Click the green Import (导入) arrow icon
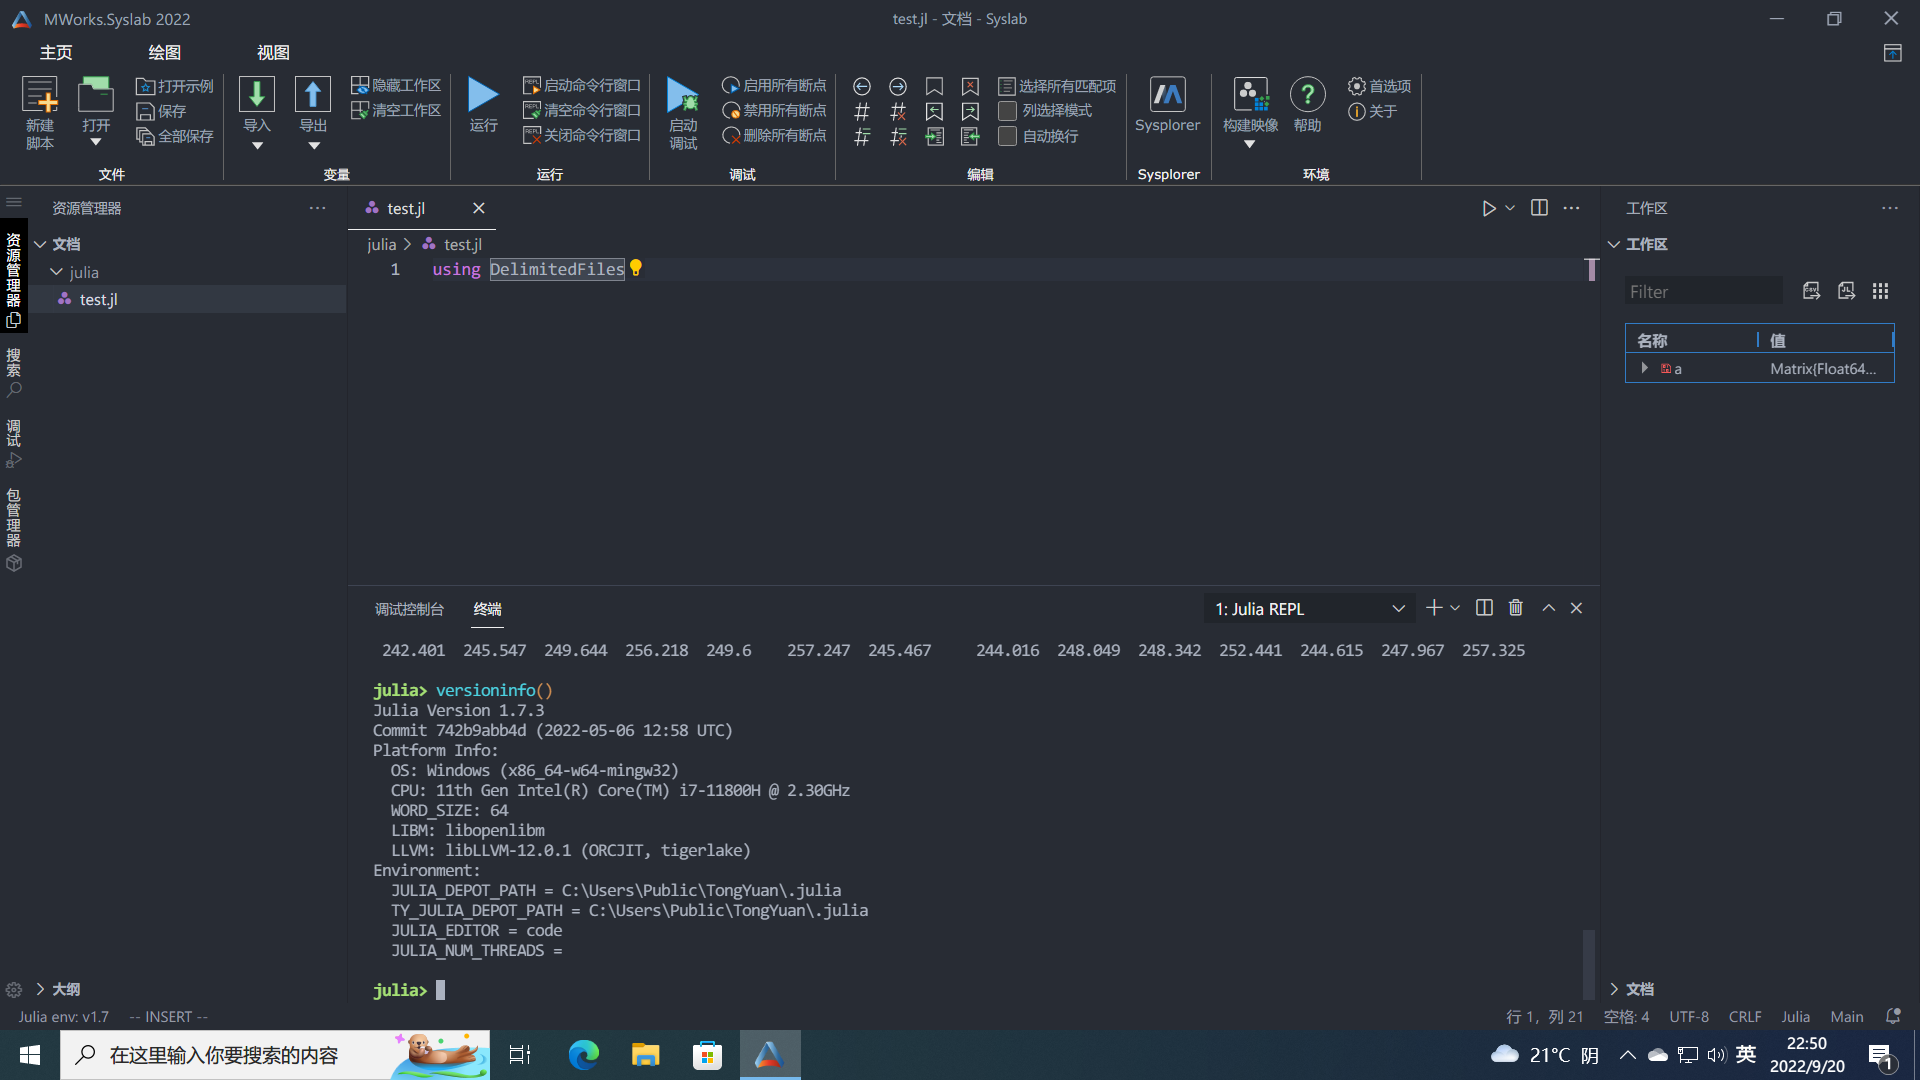The height and width of the screenshot is (1080, 1920). [x=257, y=95]
